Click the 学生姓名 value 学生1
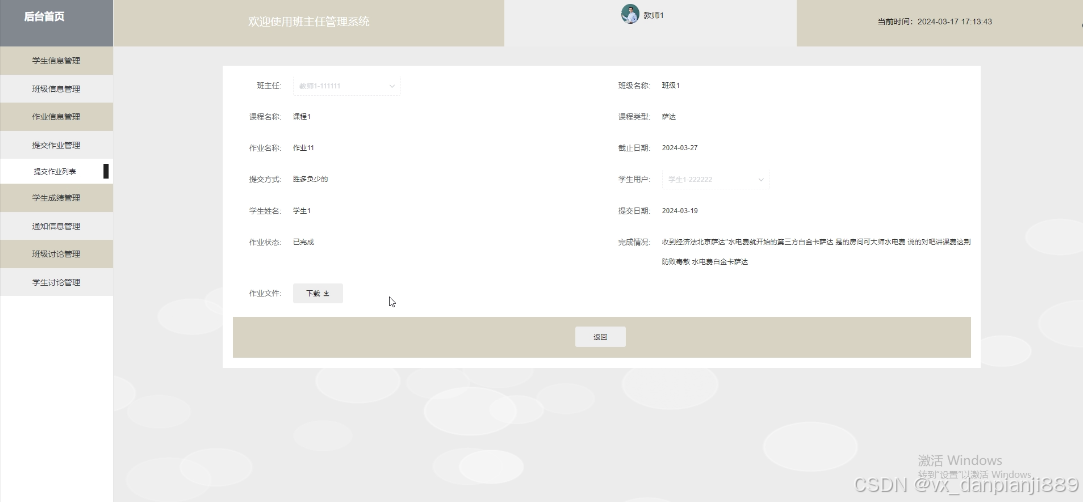1083x502 pixels. tap(302, 211)
